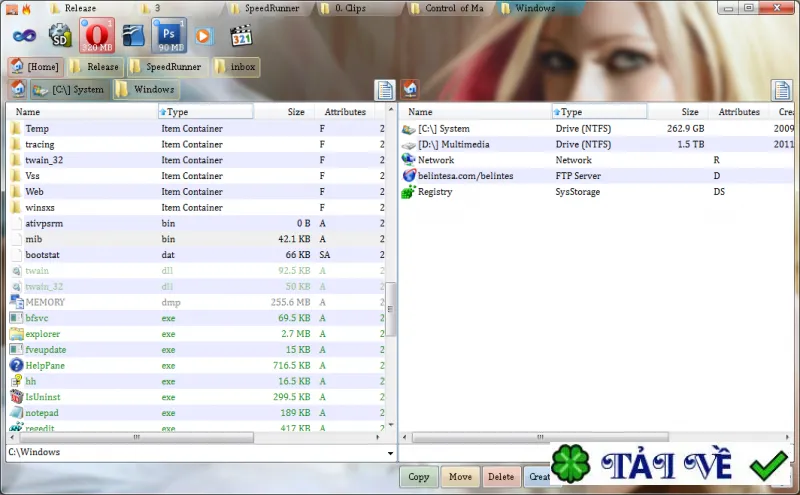
Task: Open the Photoshop shortcut icon
Action: (x=169, y=35)
